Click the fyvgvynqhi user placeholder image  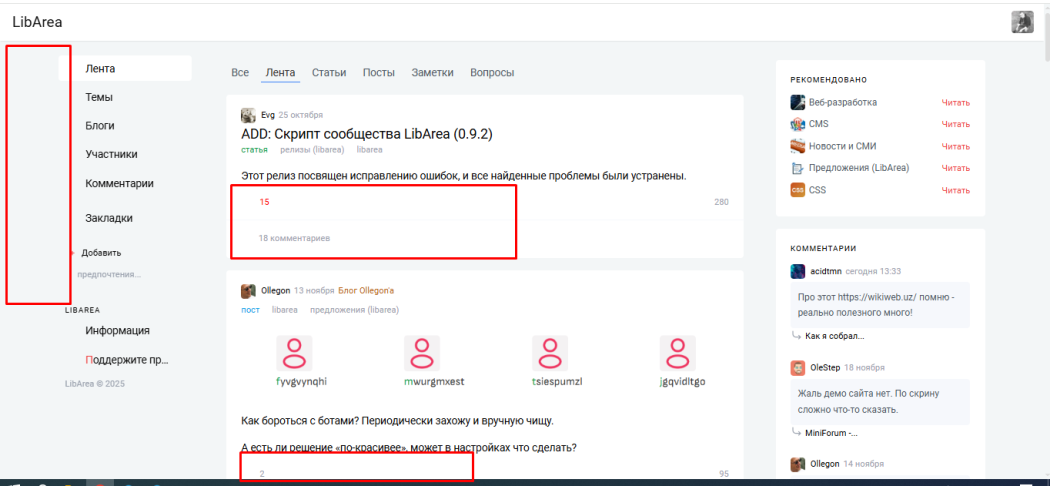tap(294, 353)
